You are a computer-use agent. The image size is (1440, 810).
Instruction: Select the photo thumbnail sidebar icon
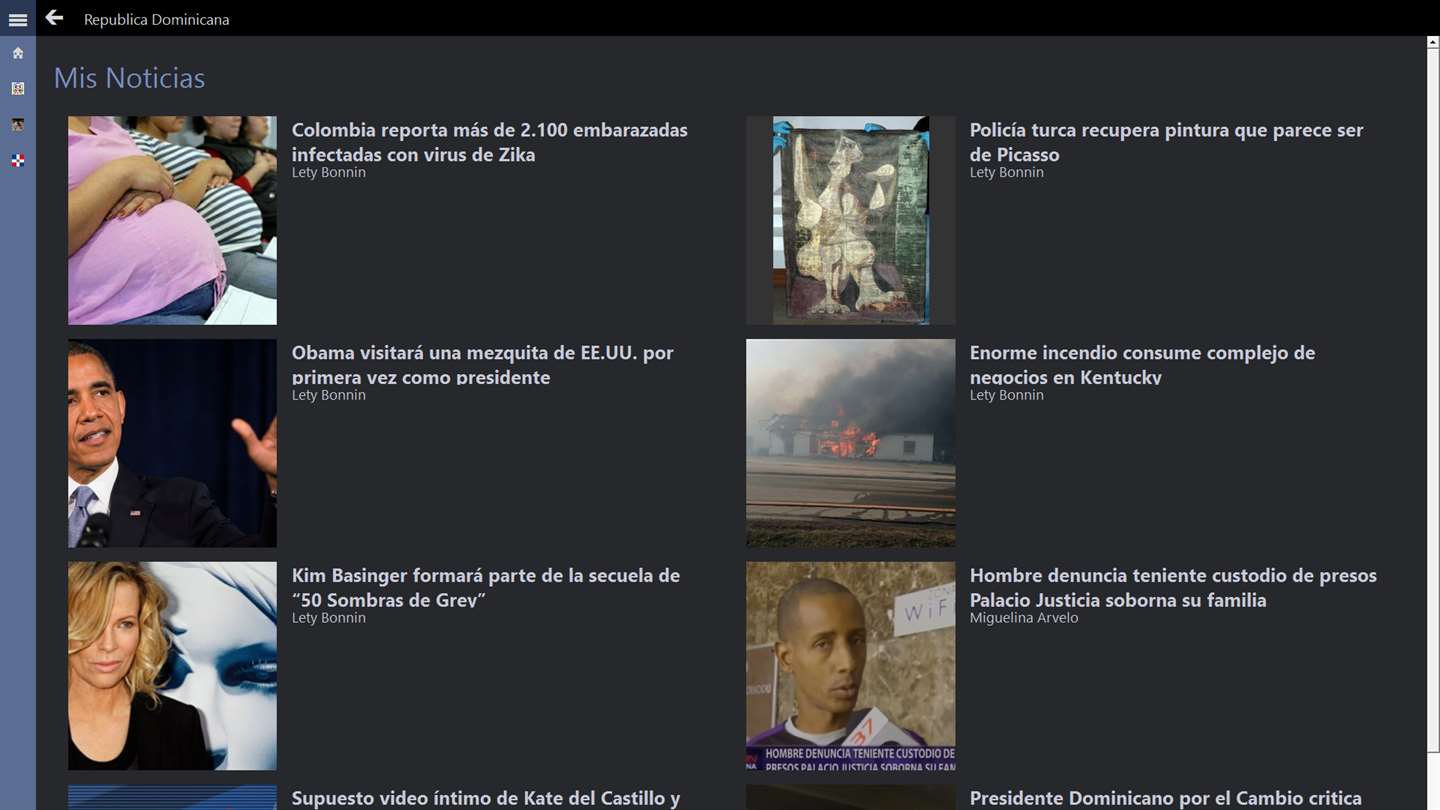(x=18, y=125)
